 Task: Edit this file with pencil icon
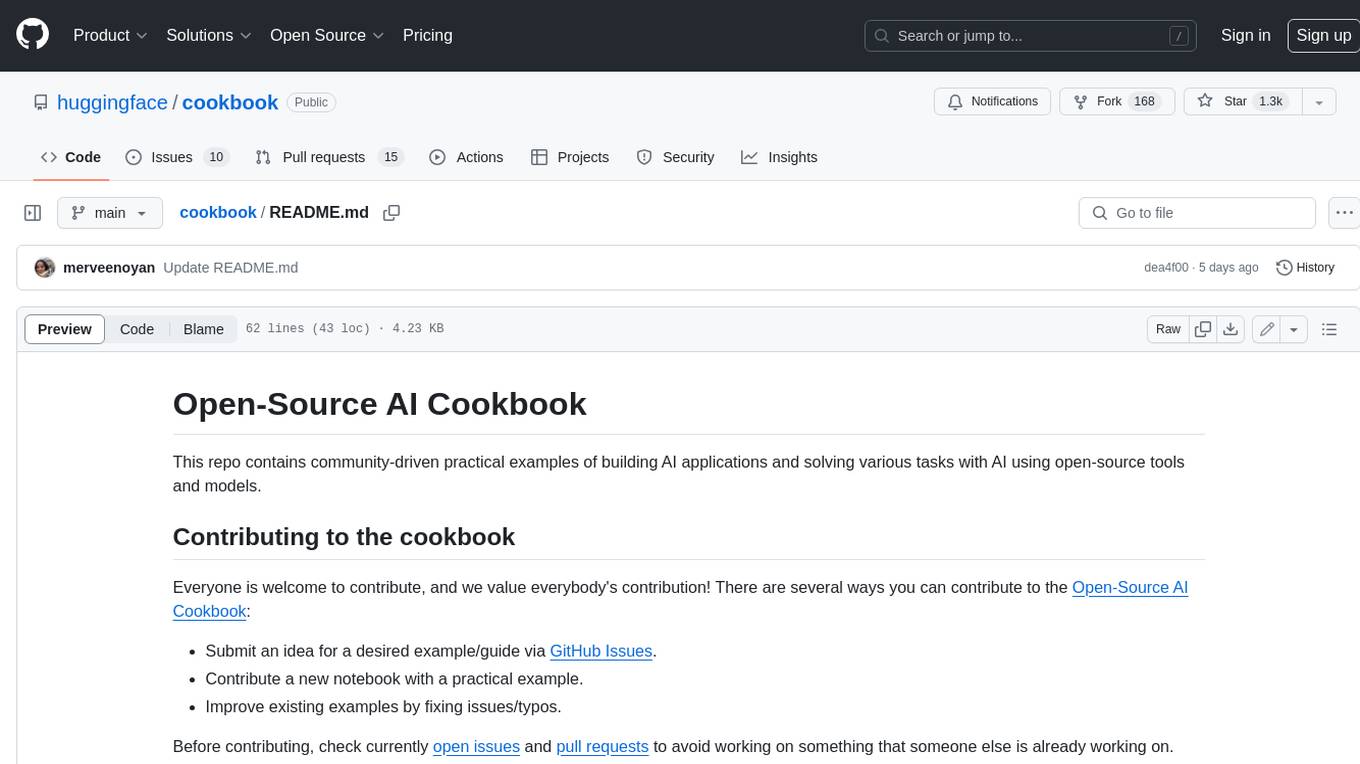[x=1267, y=329]
